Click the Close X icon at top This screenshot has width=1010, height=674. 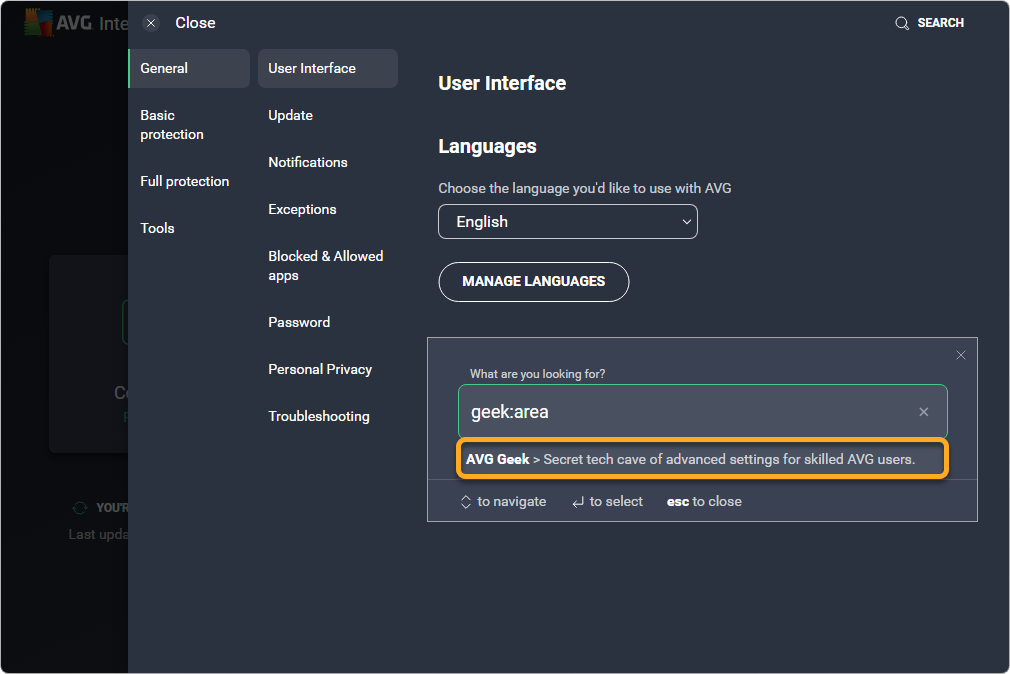click(x=151, y=23)
